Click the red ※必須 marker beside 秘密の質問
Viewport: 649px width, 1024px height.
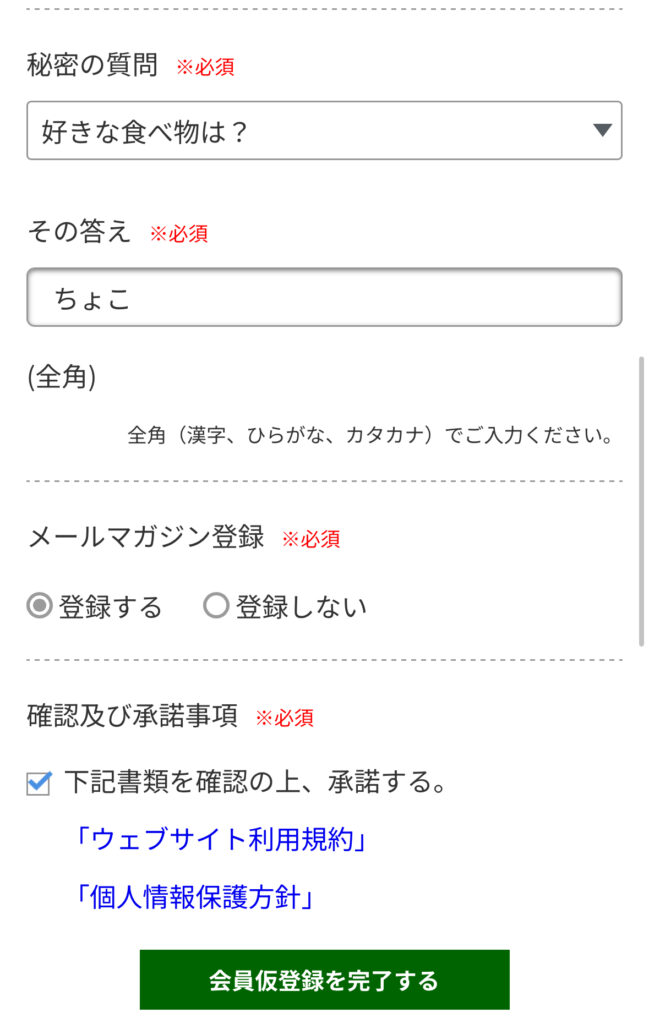coord(206,67)
